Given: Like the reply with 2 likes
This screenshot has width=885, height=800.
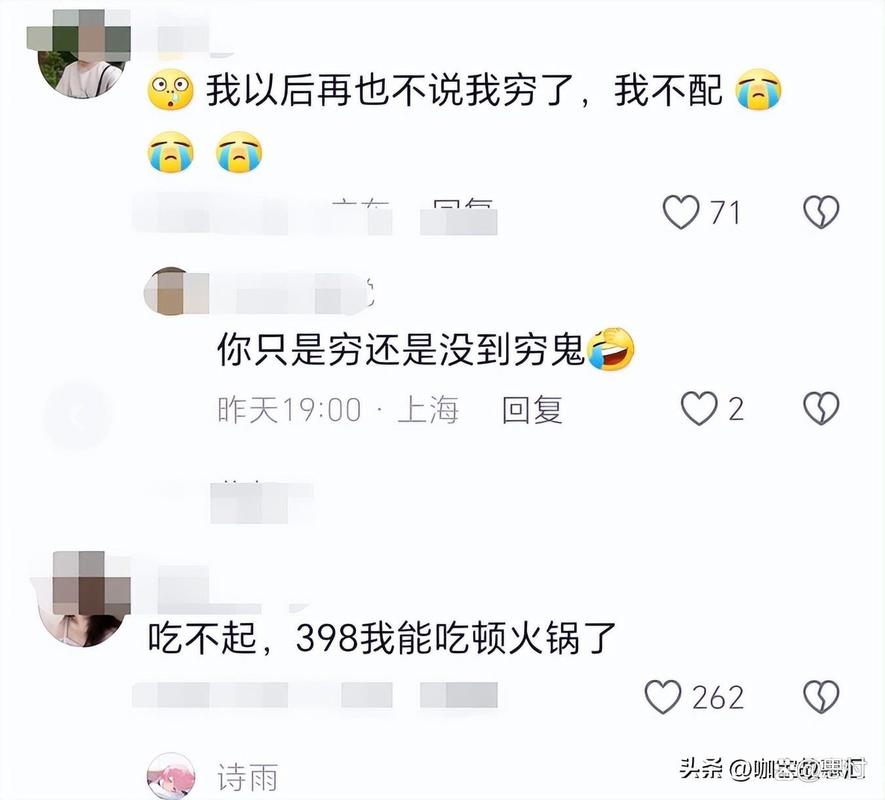Looking at the screenshot, I should pos(699,408).
